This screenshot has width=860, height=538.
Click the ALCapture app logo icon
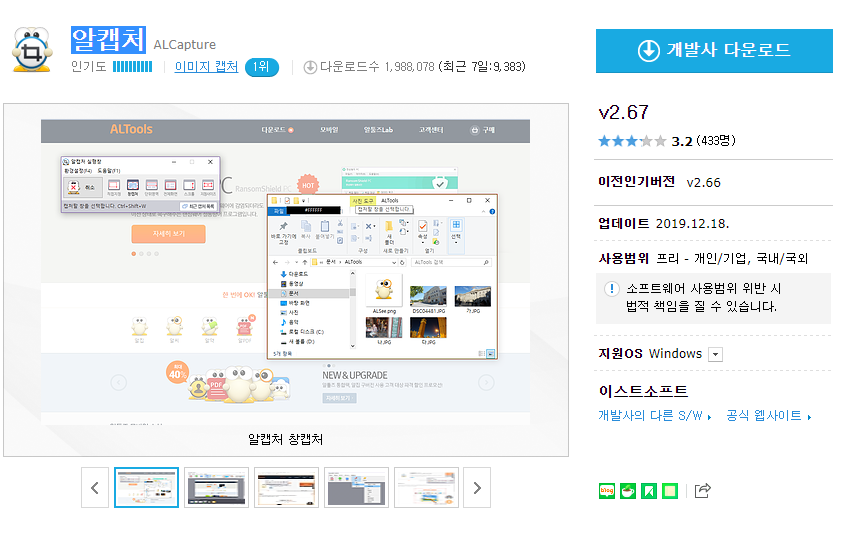pos(32,49)
